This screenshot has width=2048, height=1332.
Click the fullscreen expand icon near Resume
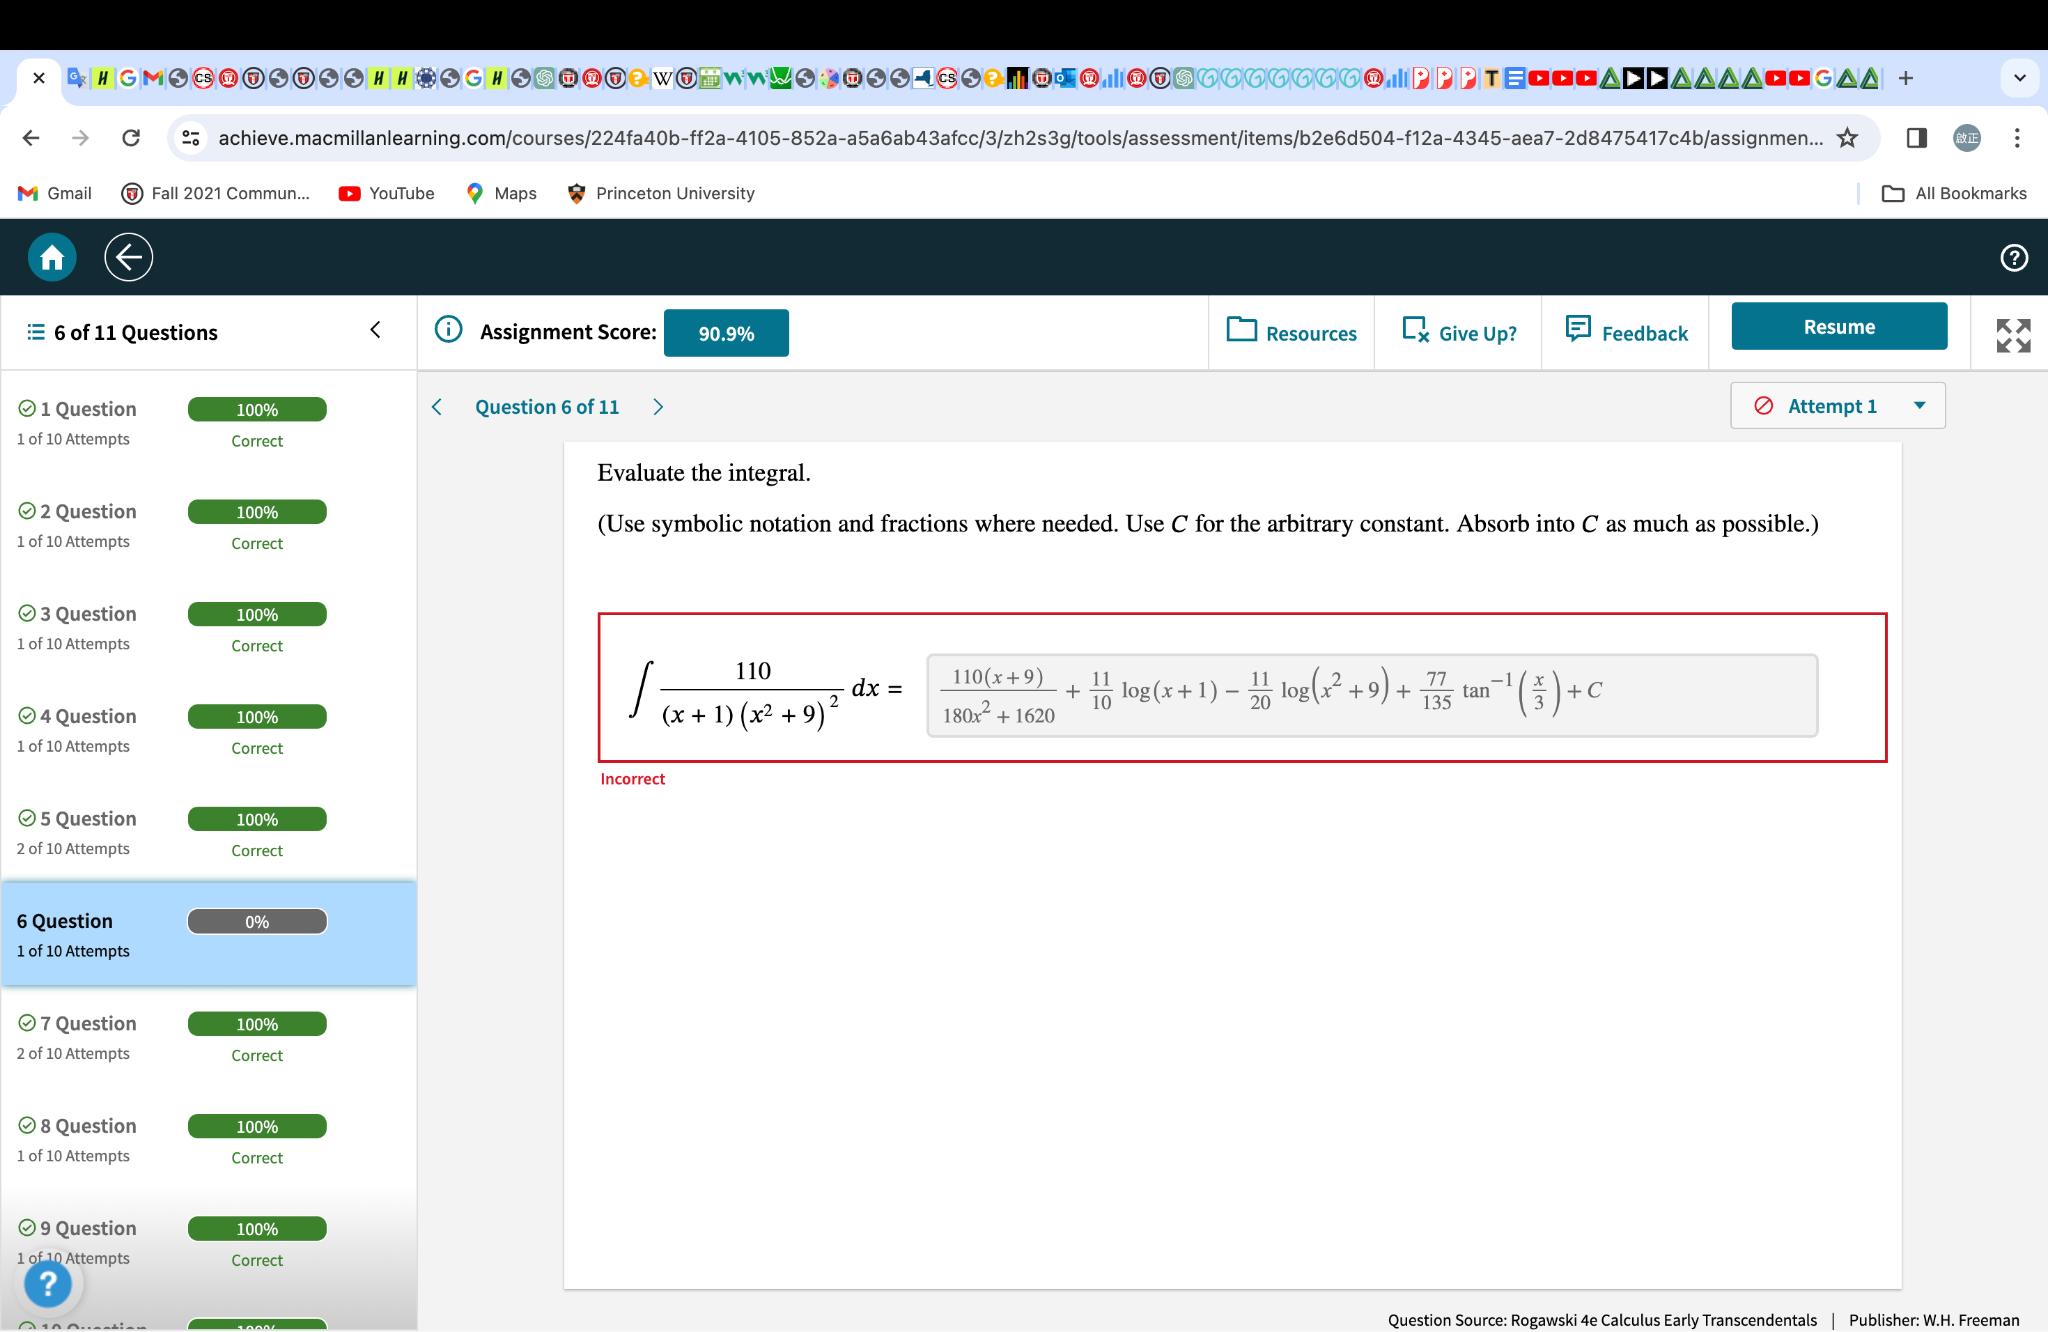(2012, 334)
